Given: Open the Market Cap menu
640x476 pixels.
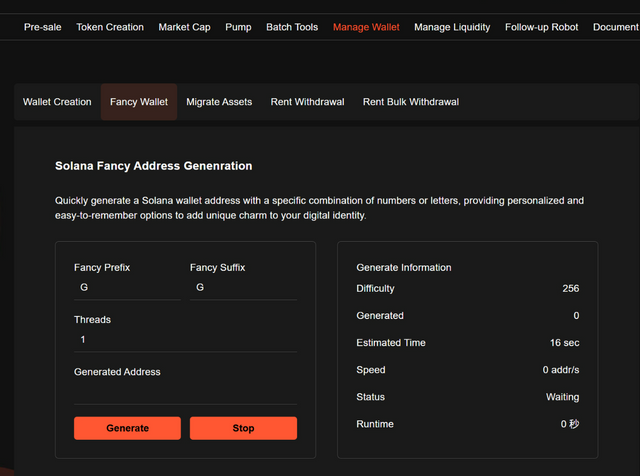Looking at the screenshot, I should point(184,27).
